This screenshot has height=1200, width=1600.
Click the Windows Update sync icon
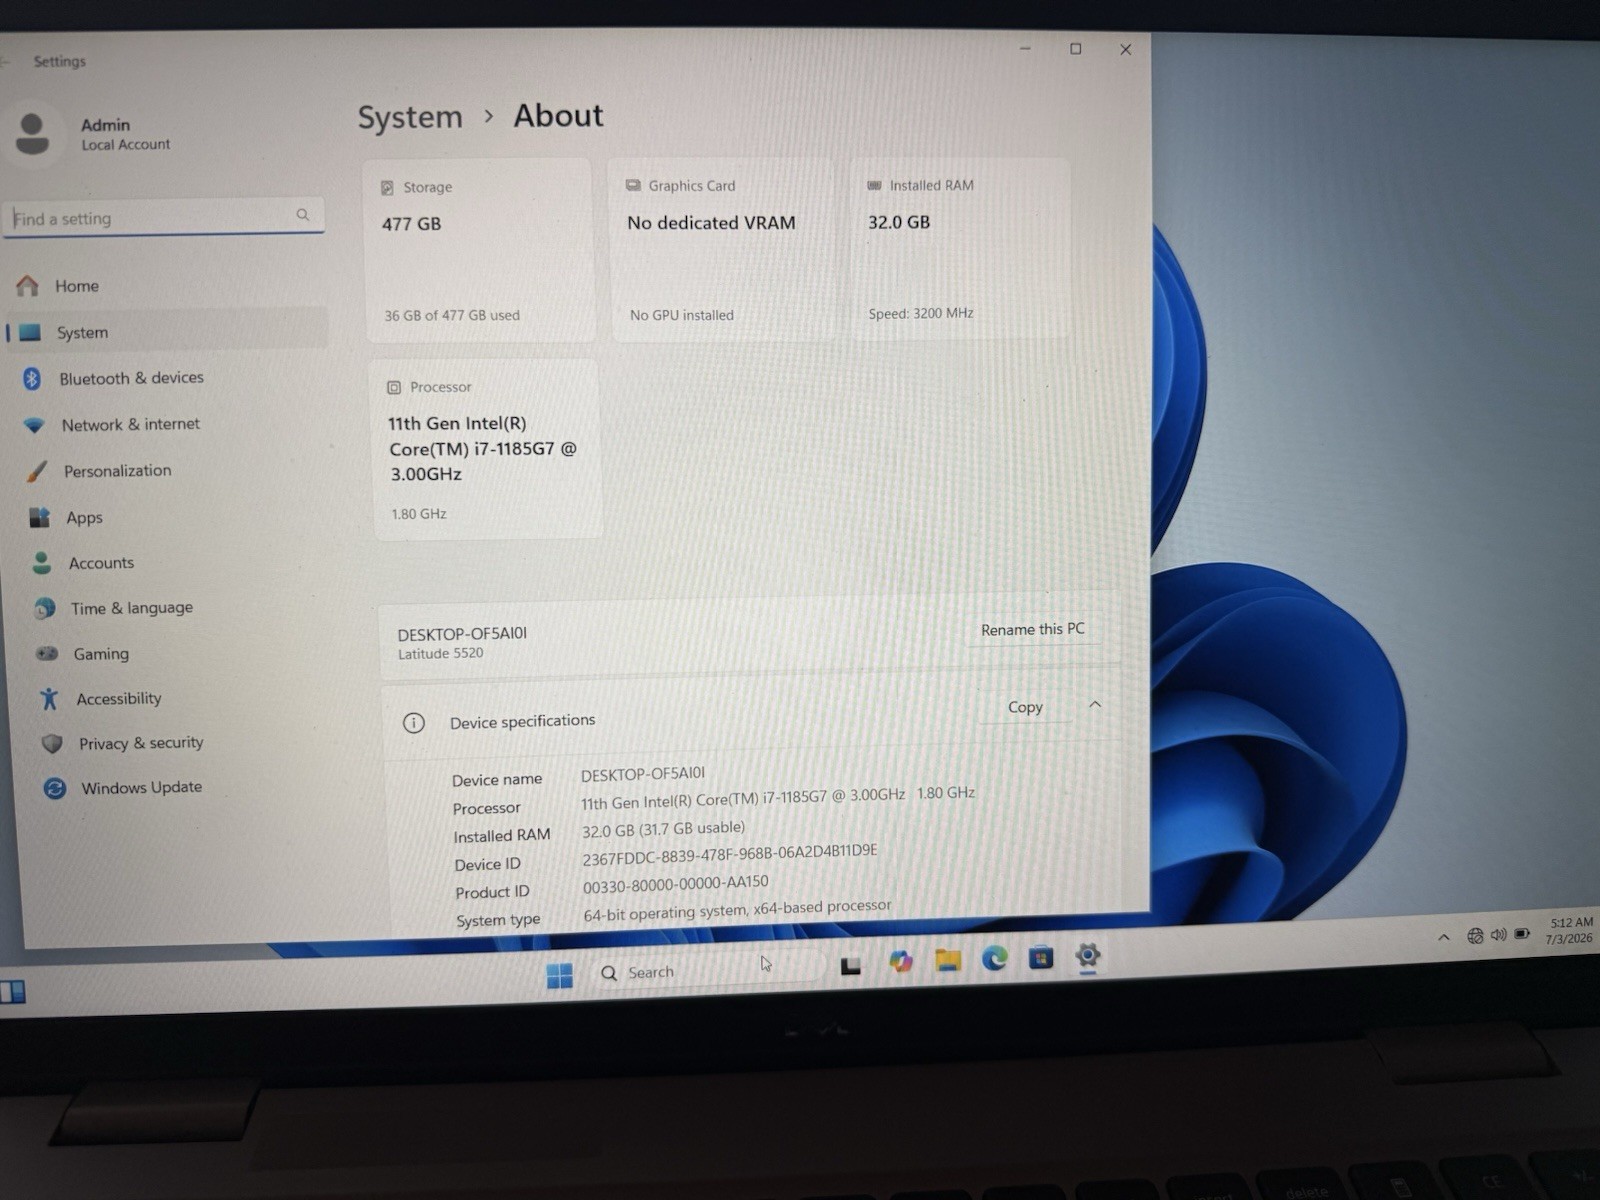55,789
